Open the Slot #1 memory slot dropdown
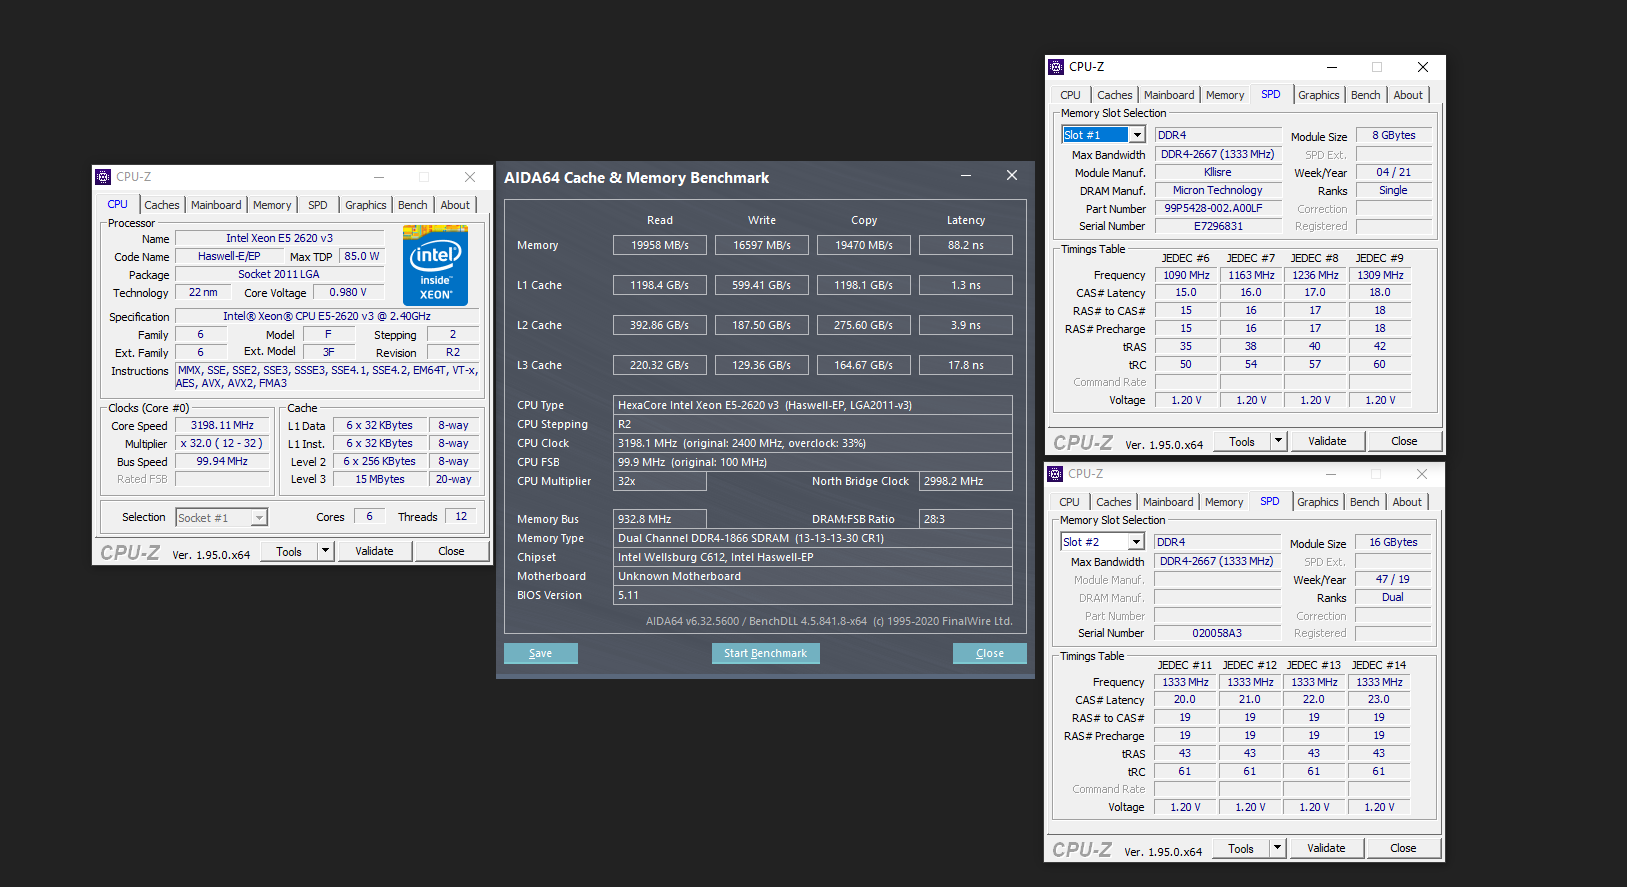Image resolution: width=1627 pixels, height=887 pixels. pos(1137,135)
